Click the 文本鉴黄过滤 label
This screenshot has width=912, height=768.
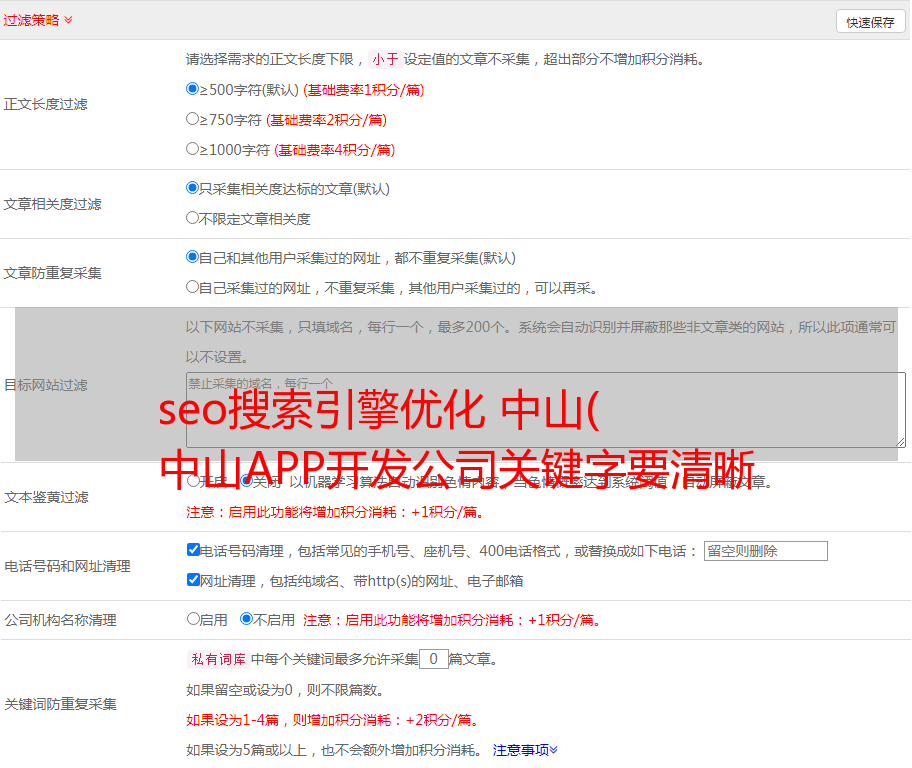(x=47, y=497)
